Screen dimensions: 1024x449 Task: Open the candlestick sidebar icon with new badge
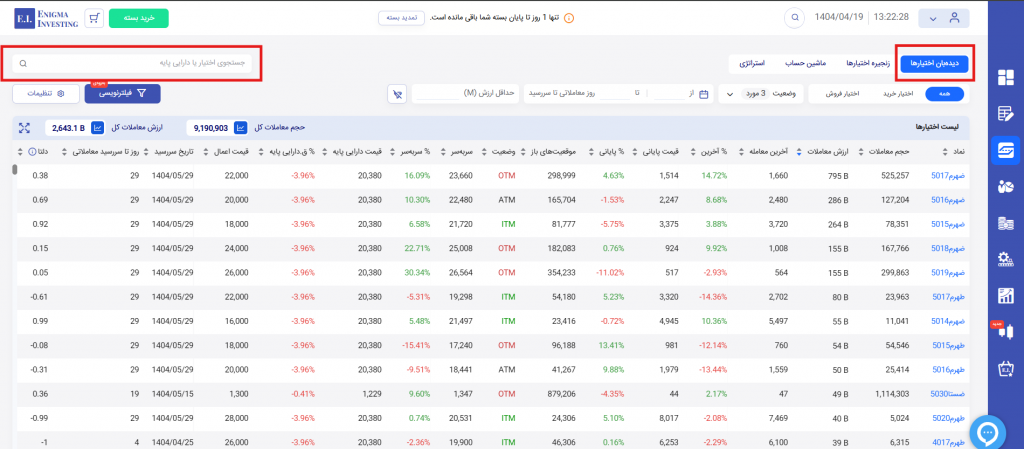click(1004, 332)
